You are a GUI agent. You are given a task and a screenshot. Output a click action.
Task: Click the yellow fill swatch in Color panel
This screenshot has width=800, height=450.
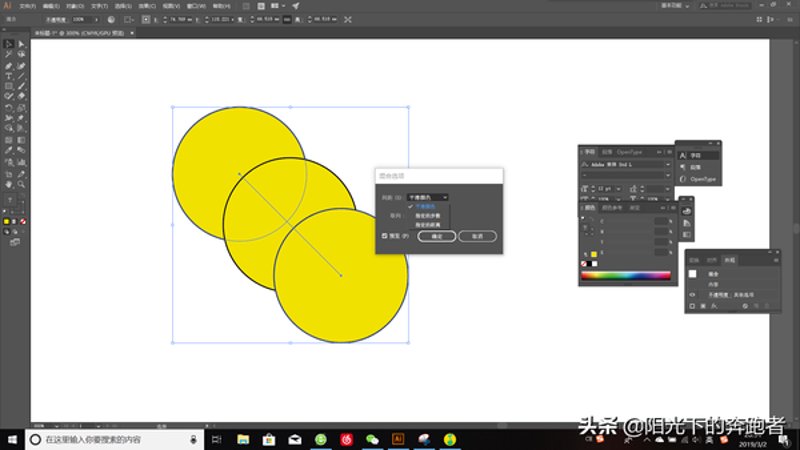594,254
